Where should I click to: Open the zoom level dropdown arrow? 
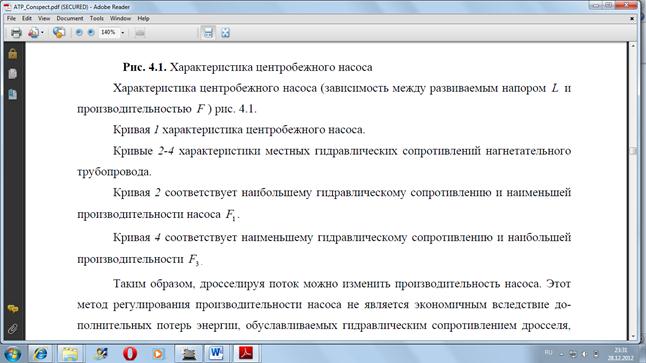[122, 33]
